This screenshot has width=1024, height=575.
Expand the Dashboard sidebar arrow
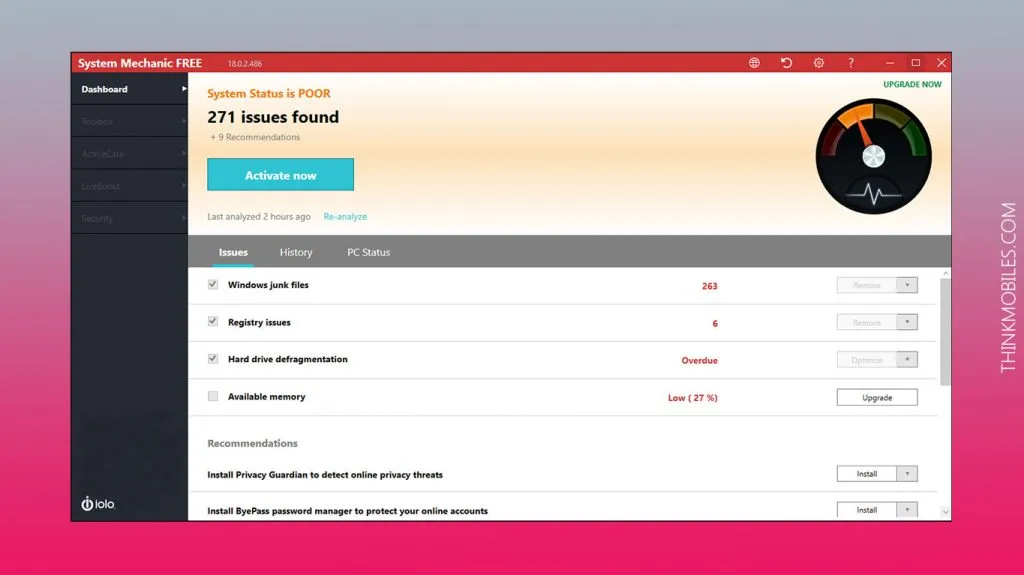(184, 89)
